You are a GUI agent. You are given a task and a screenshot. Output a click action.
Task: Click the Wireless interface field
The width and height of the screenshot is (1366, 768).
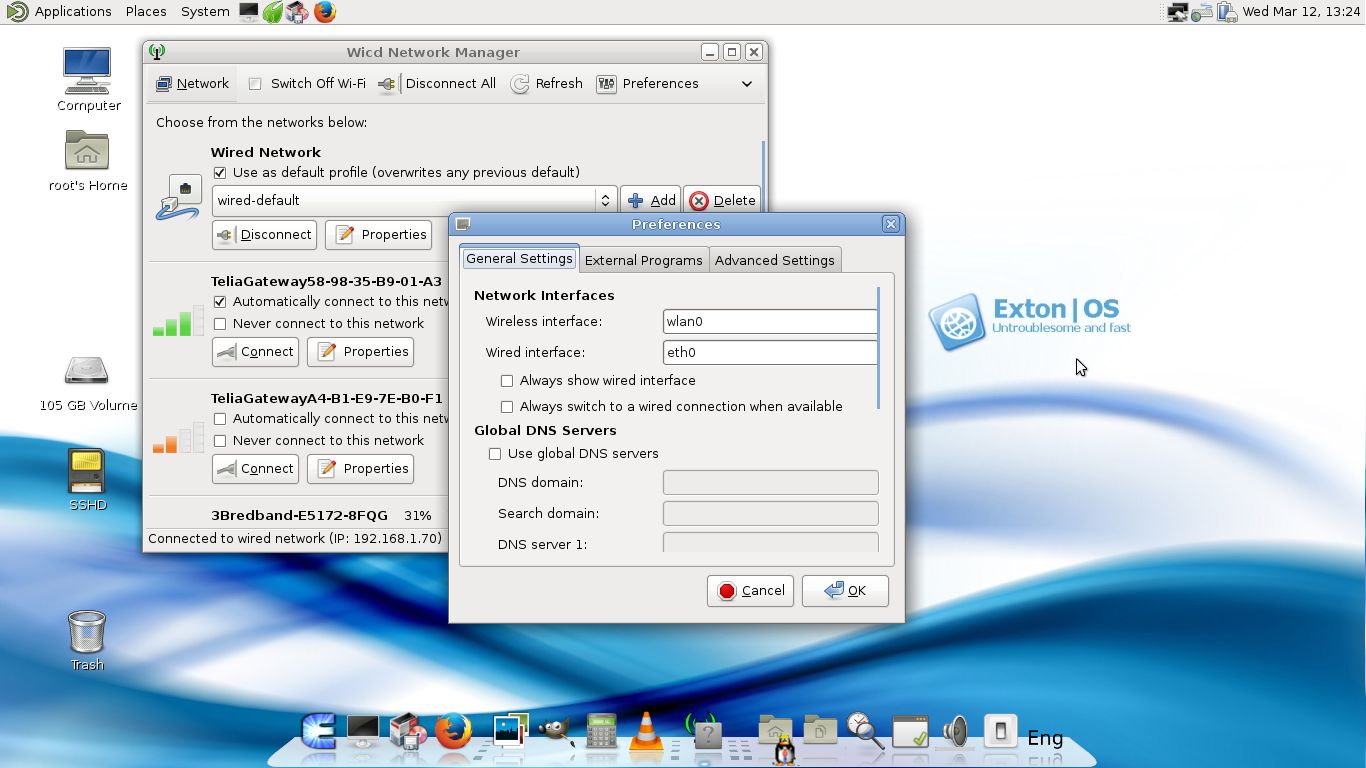pos(770,322)
